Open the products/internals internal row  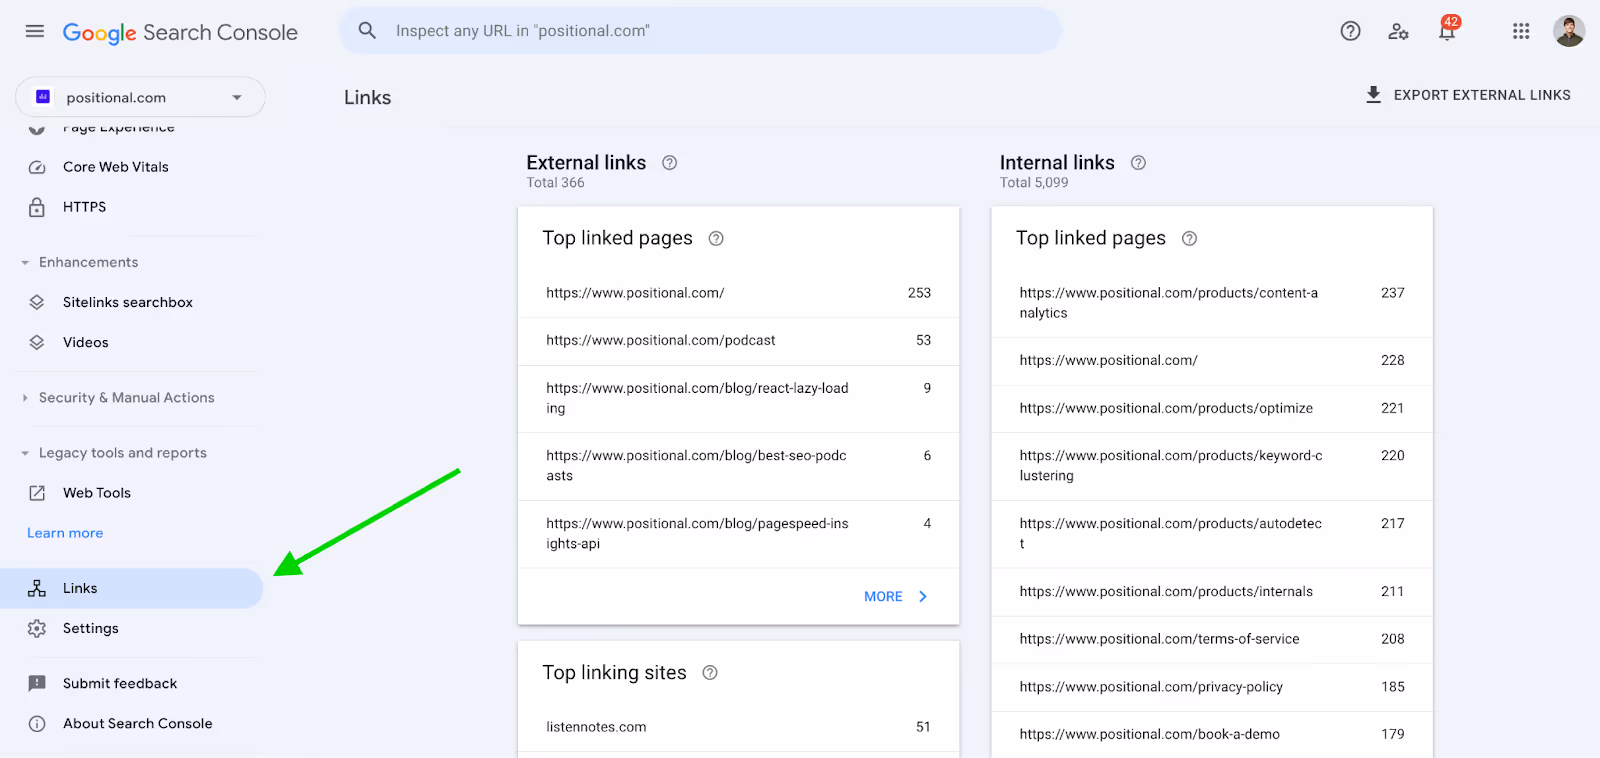pyautogui.click(x=1212, y=592)
